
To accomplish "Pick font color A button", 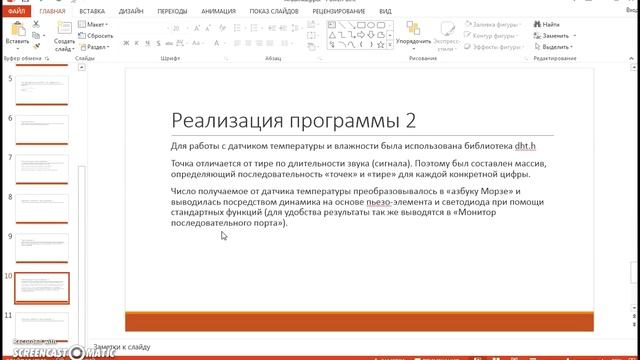I will point(217,43).
